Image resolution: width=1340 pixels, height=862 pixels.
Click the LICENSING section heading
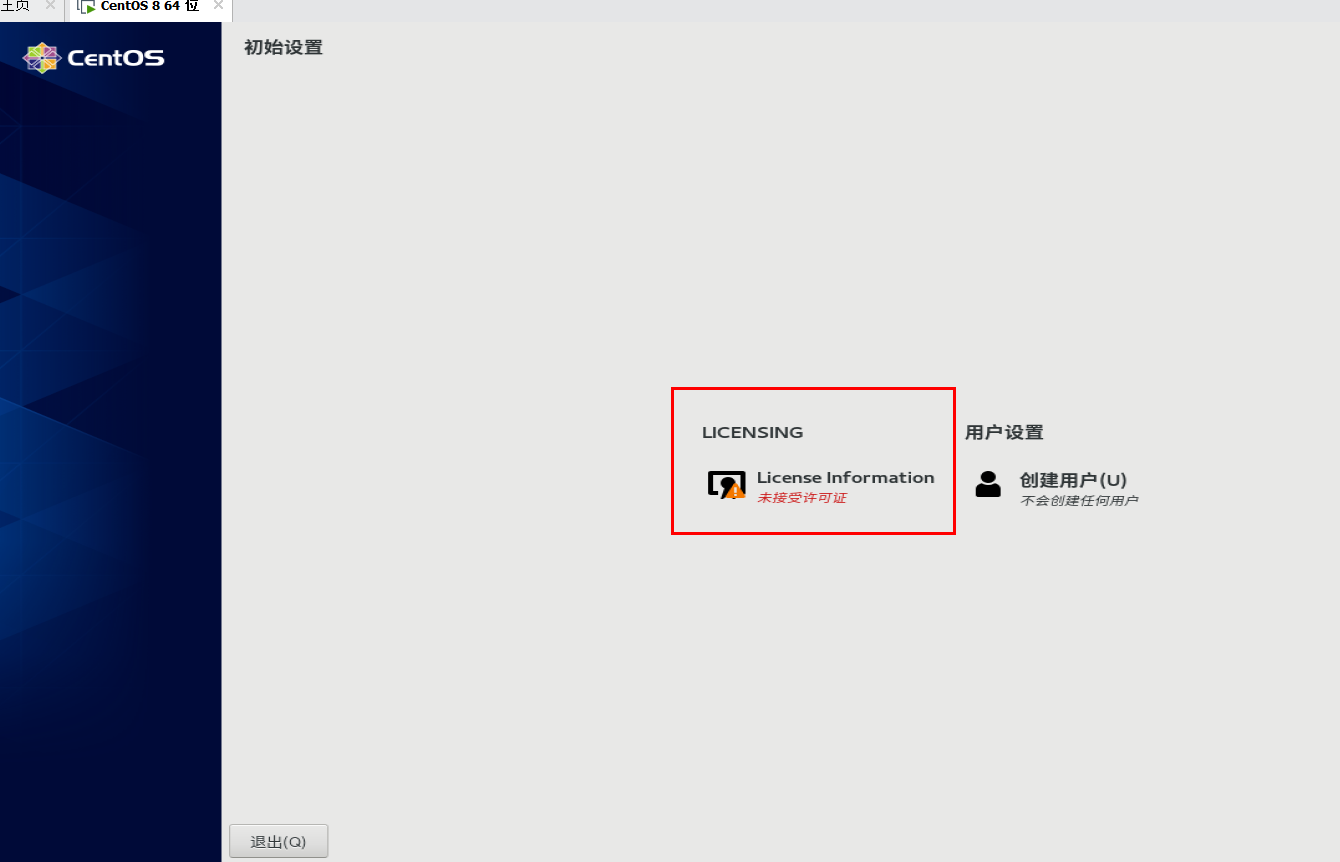pos(752,432)
